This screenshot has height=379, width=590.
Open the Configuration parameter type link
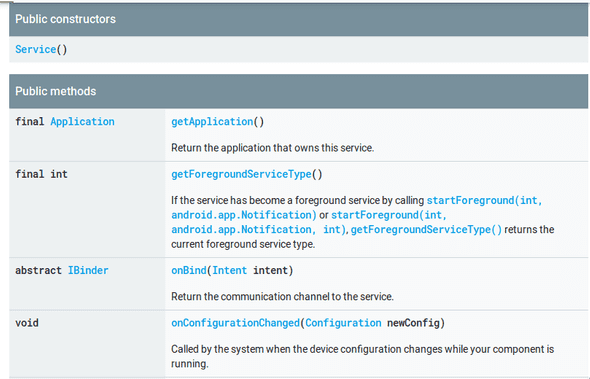tap(344, 323)
